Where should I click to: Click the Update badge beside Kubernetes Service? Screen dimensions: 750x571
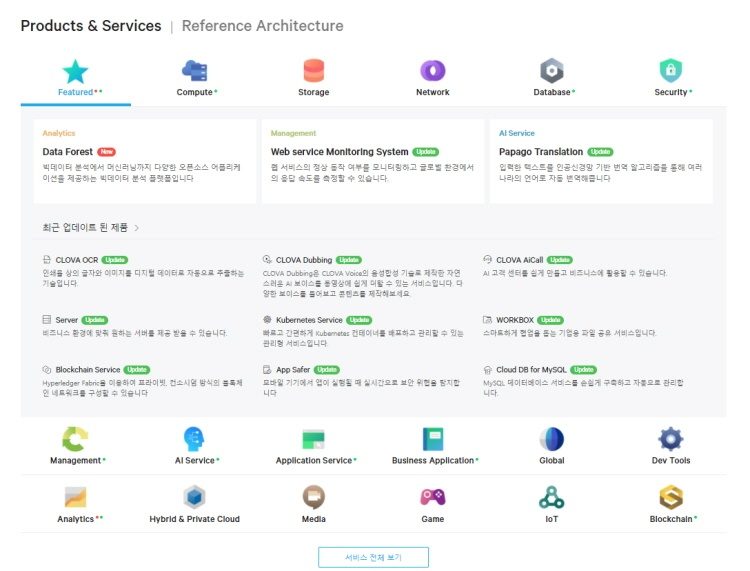[x=359, y=319]
